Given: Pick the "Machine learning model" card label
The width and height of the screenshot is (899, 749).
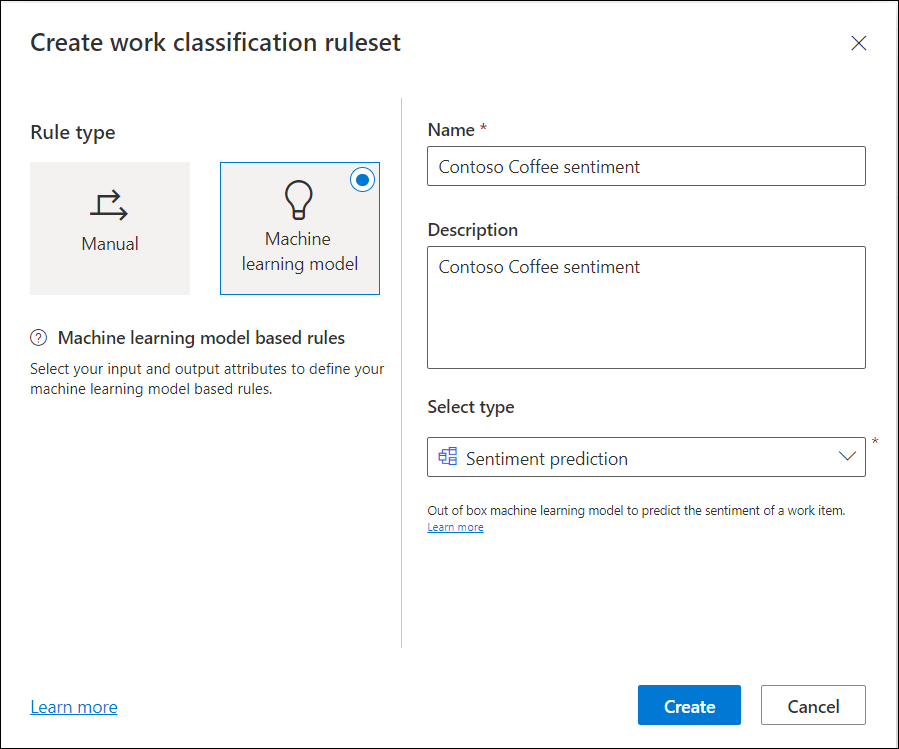Looking at the screenshot, I should click(299, 251).
